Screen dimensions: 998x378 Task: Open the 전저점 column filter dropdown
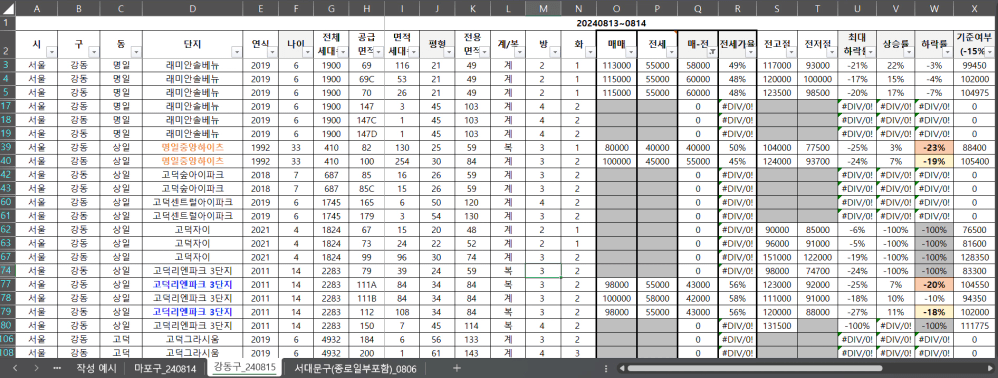(831, 52)
